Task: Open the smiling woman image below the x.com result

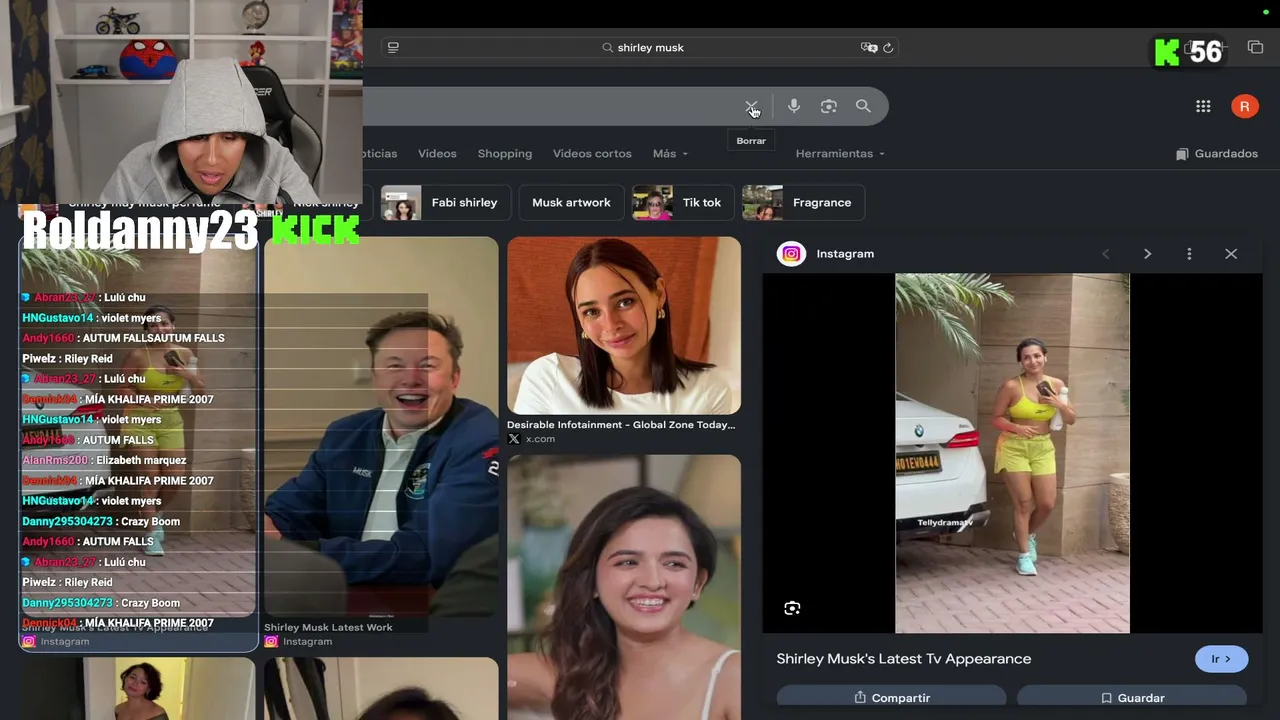Action: [x=624, y=587]
